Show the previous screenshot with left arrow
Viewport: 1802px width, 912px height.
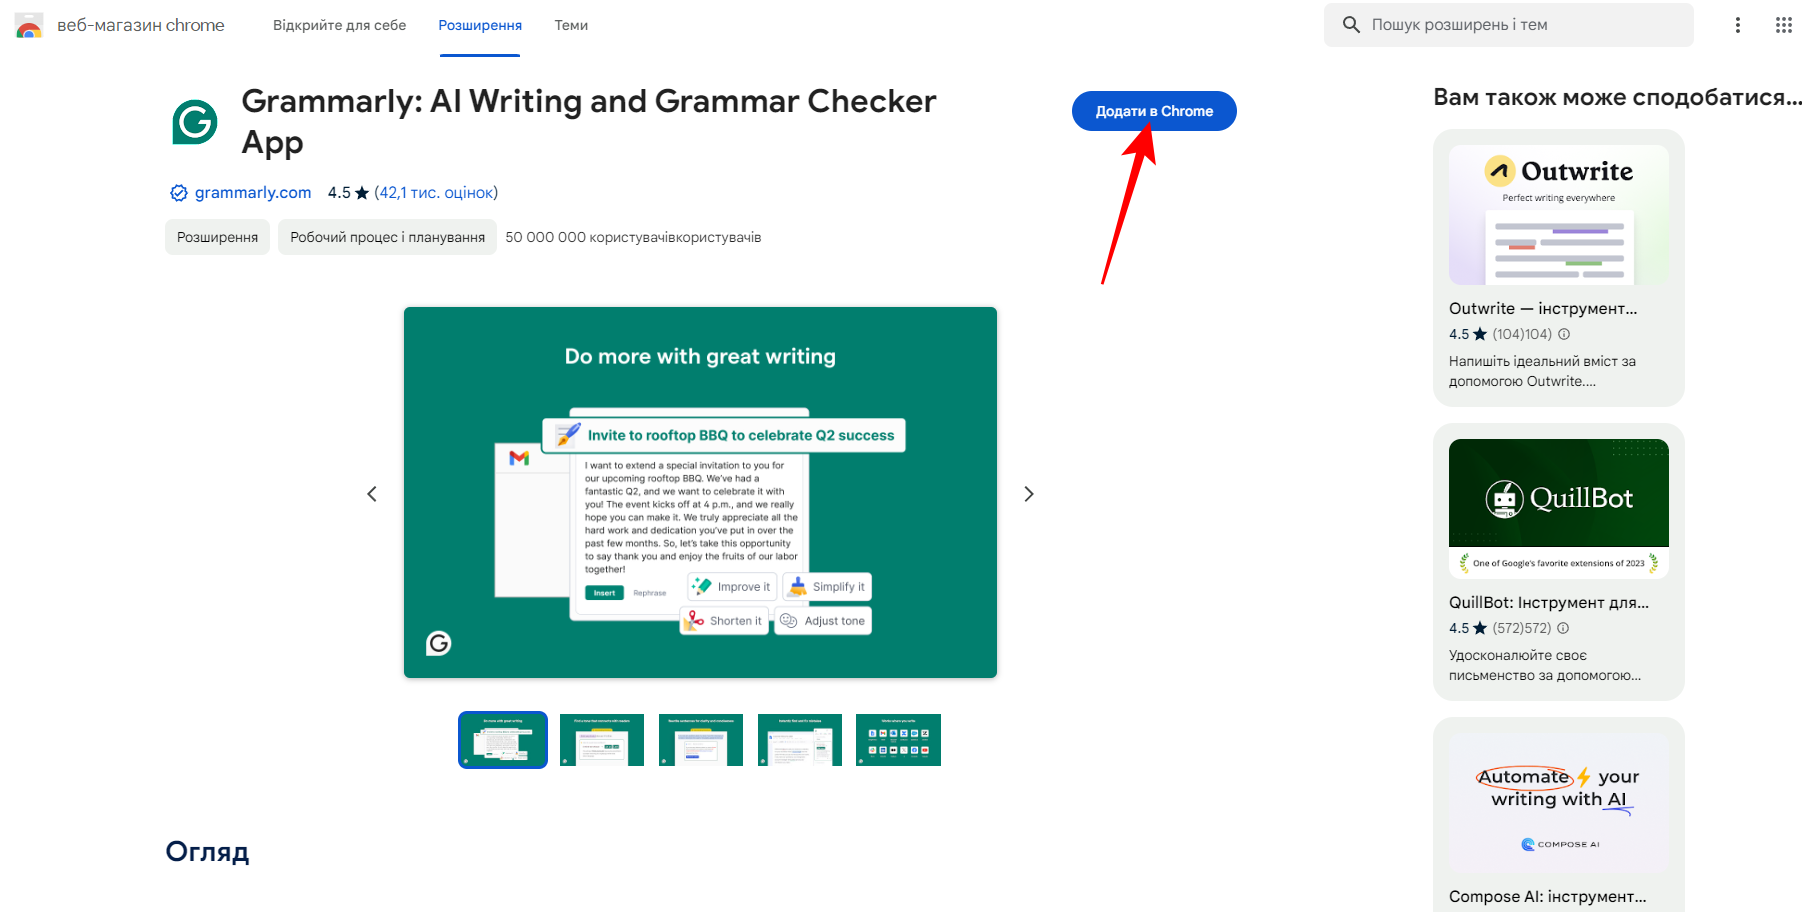(x=372, y=494)
